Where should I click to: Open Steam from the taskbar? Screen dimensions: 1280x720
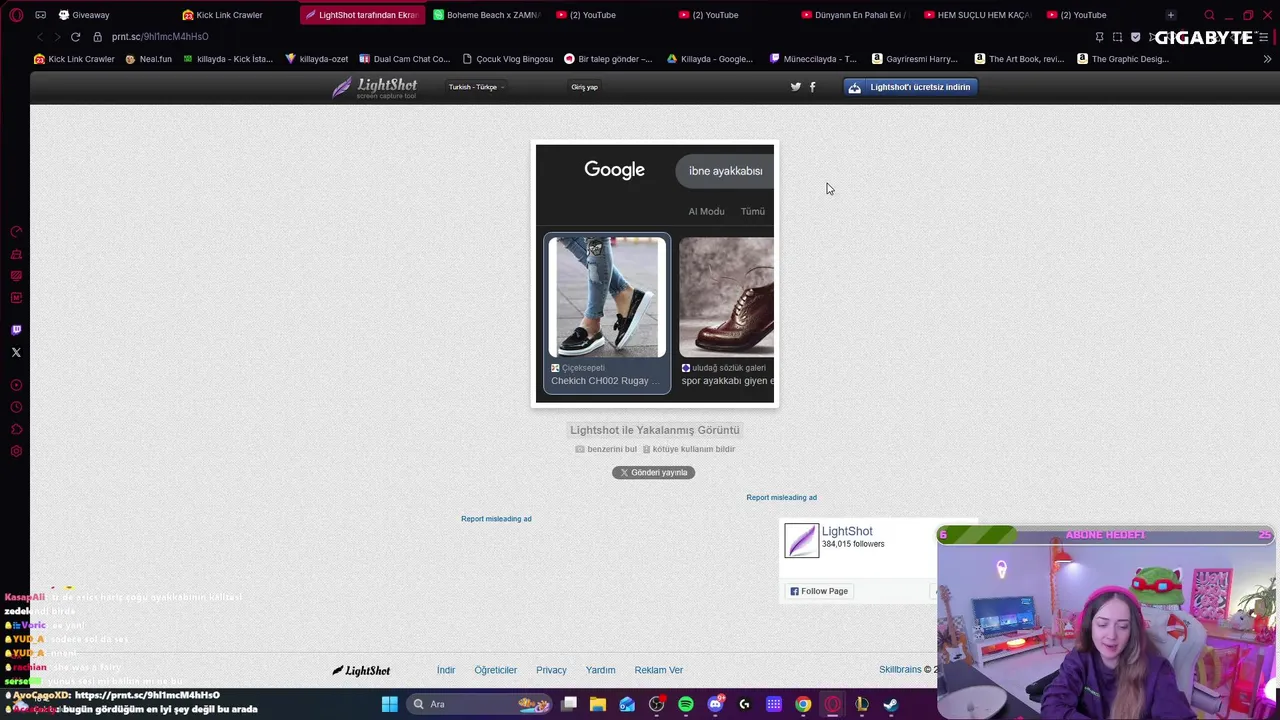click(x=890, y=704)
